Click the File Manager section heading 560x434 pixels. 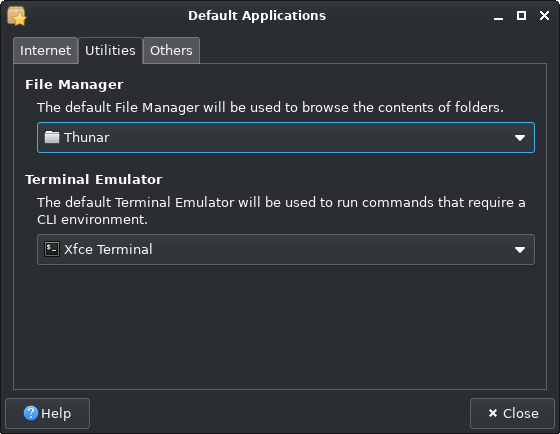pyautogui.click(x=74, y=85)
